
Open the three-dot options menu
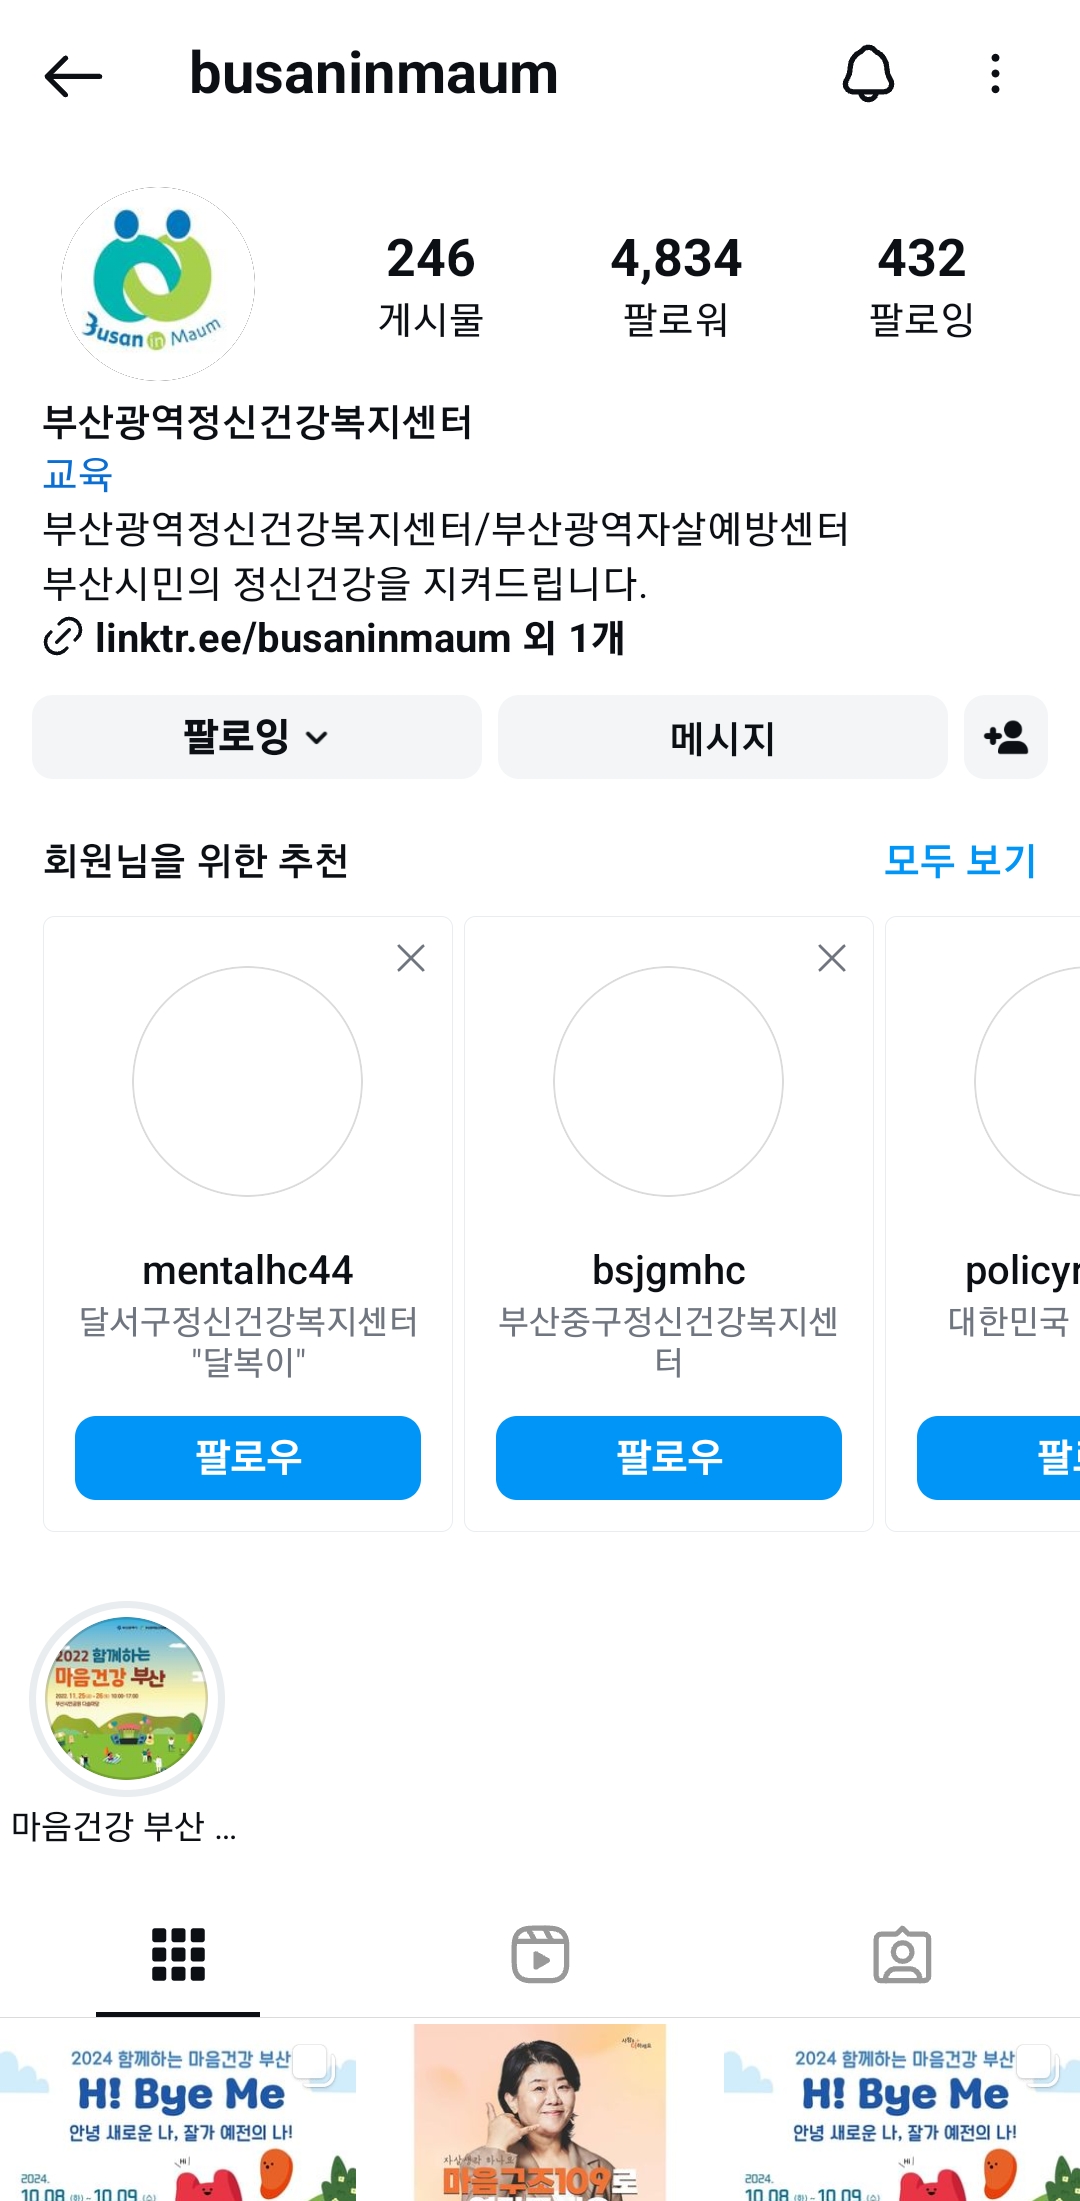coord(995,74)
